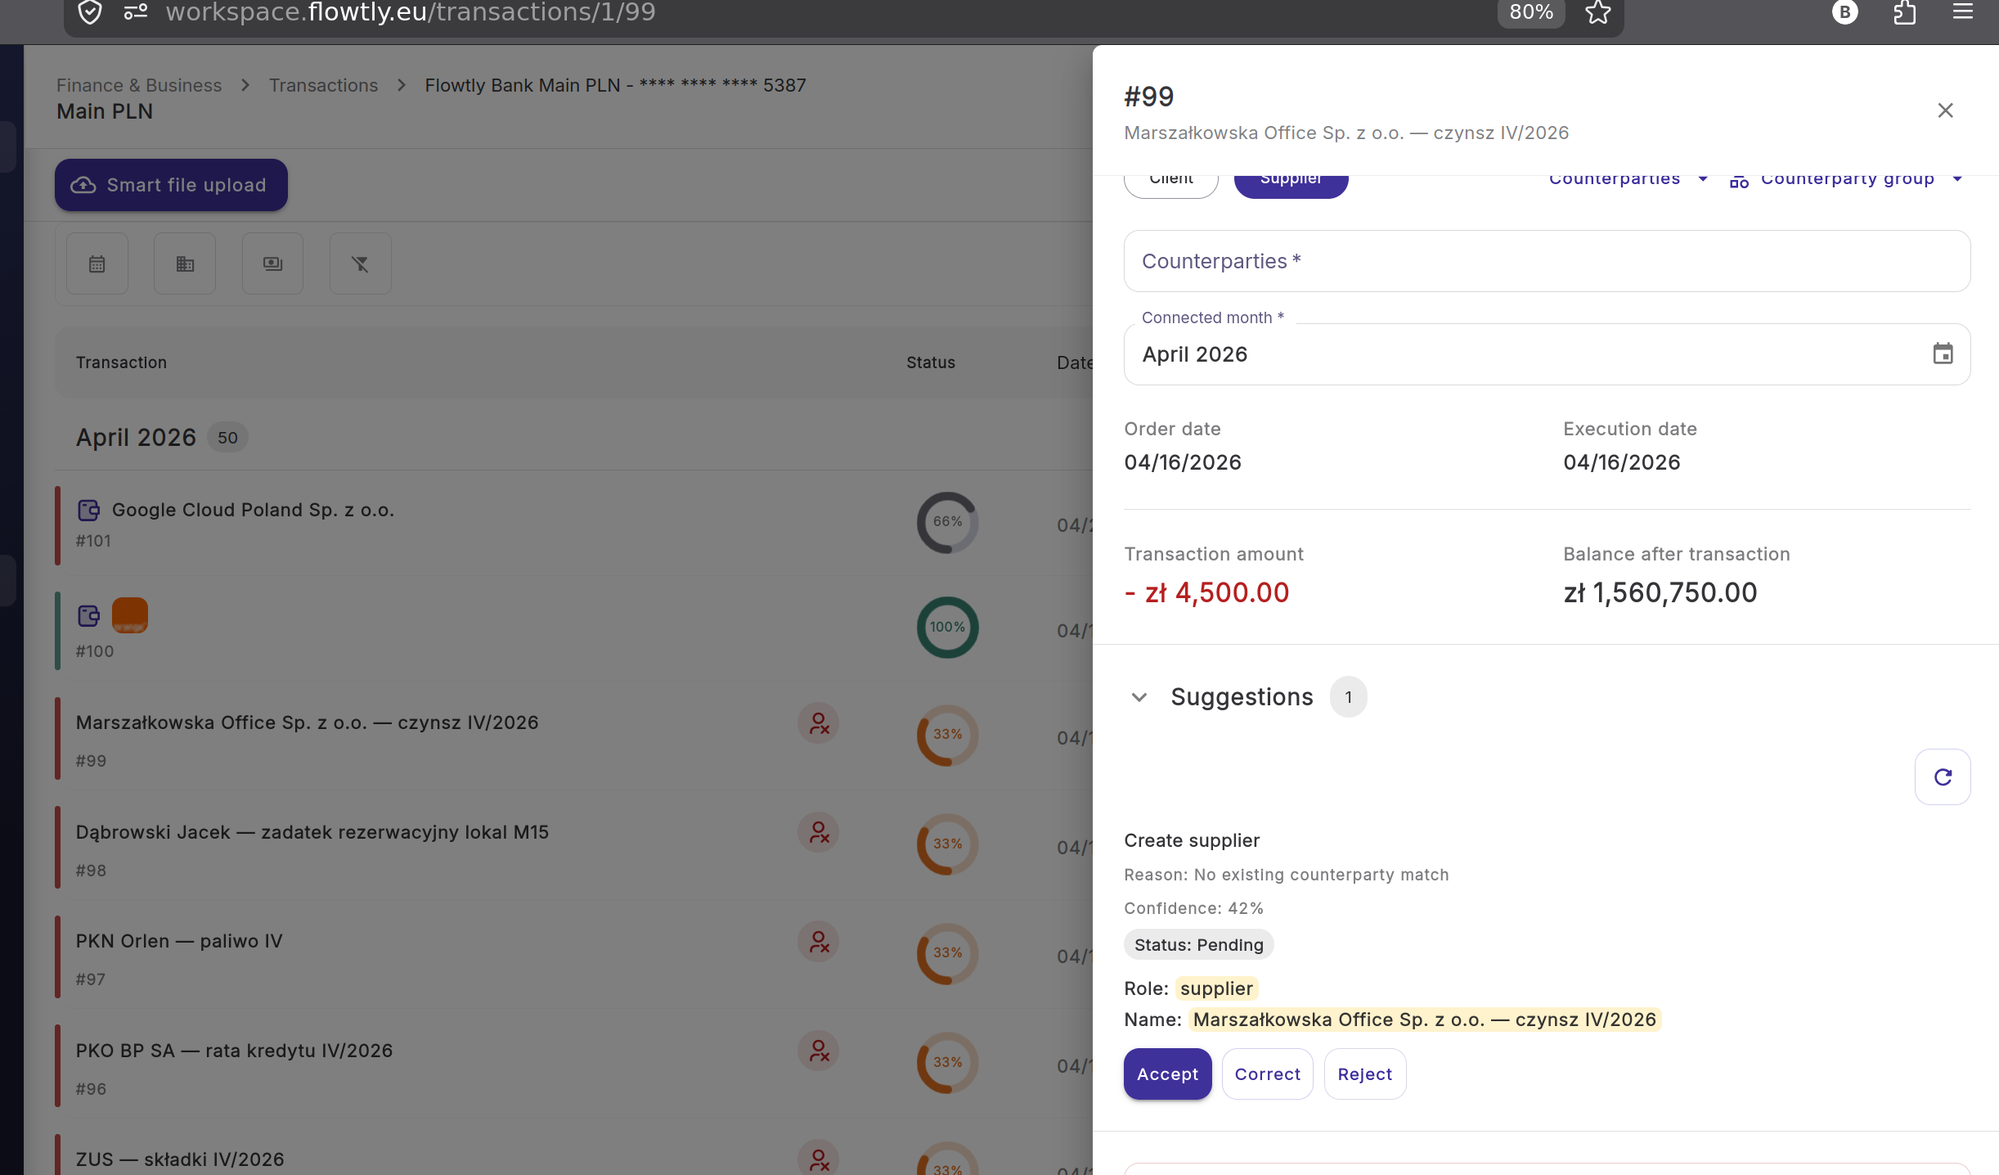Click the Smart file upload button
Screen dimensions: 1999x1175
(171, 185)
